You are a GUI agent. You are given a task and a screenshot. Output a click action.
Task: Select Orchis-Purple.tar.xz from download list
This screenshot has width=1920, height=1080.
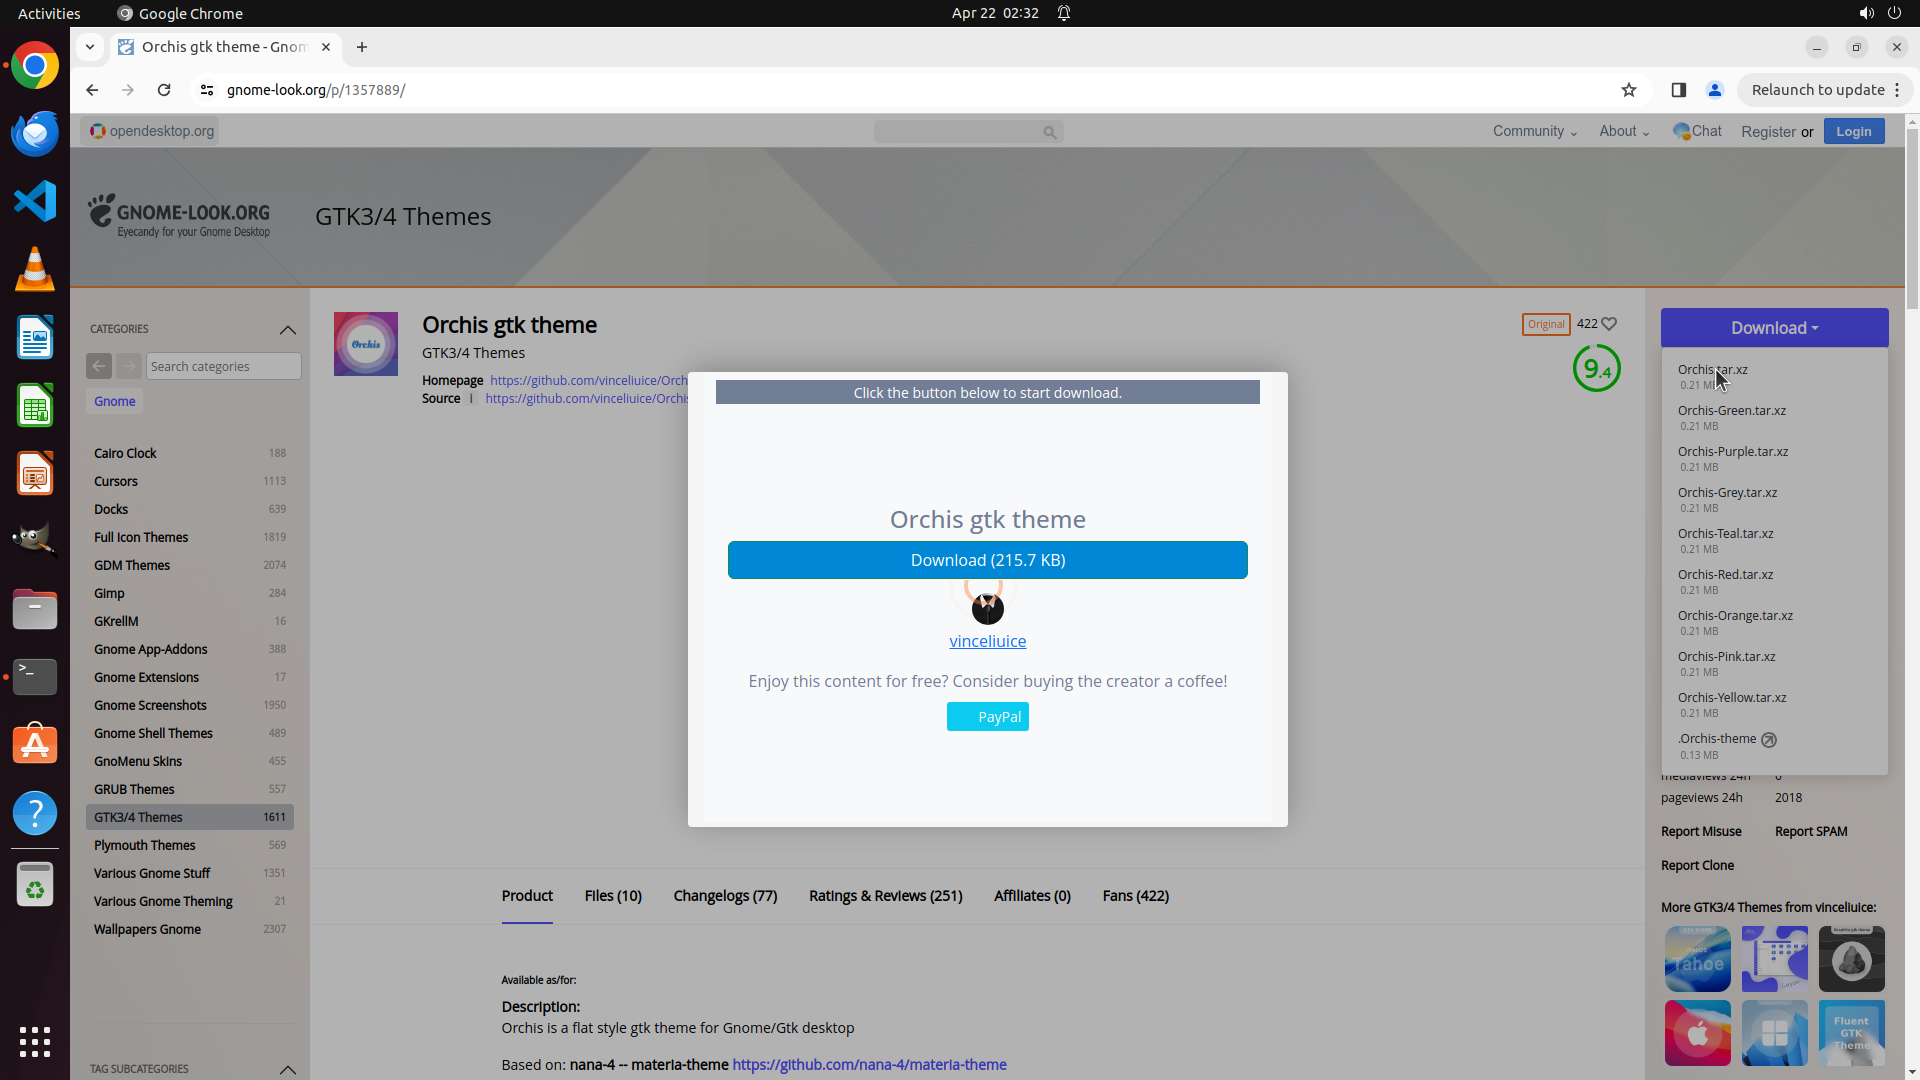click(1733, 452)
